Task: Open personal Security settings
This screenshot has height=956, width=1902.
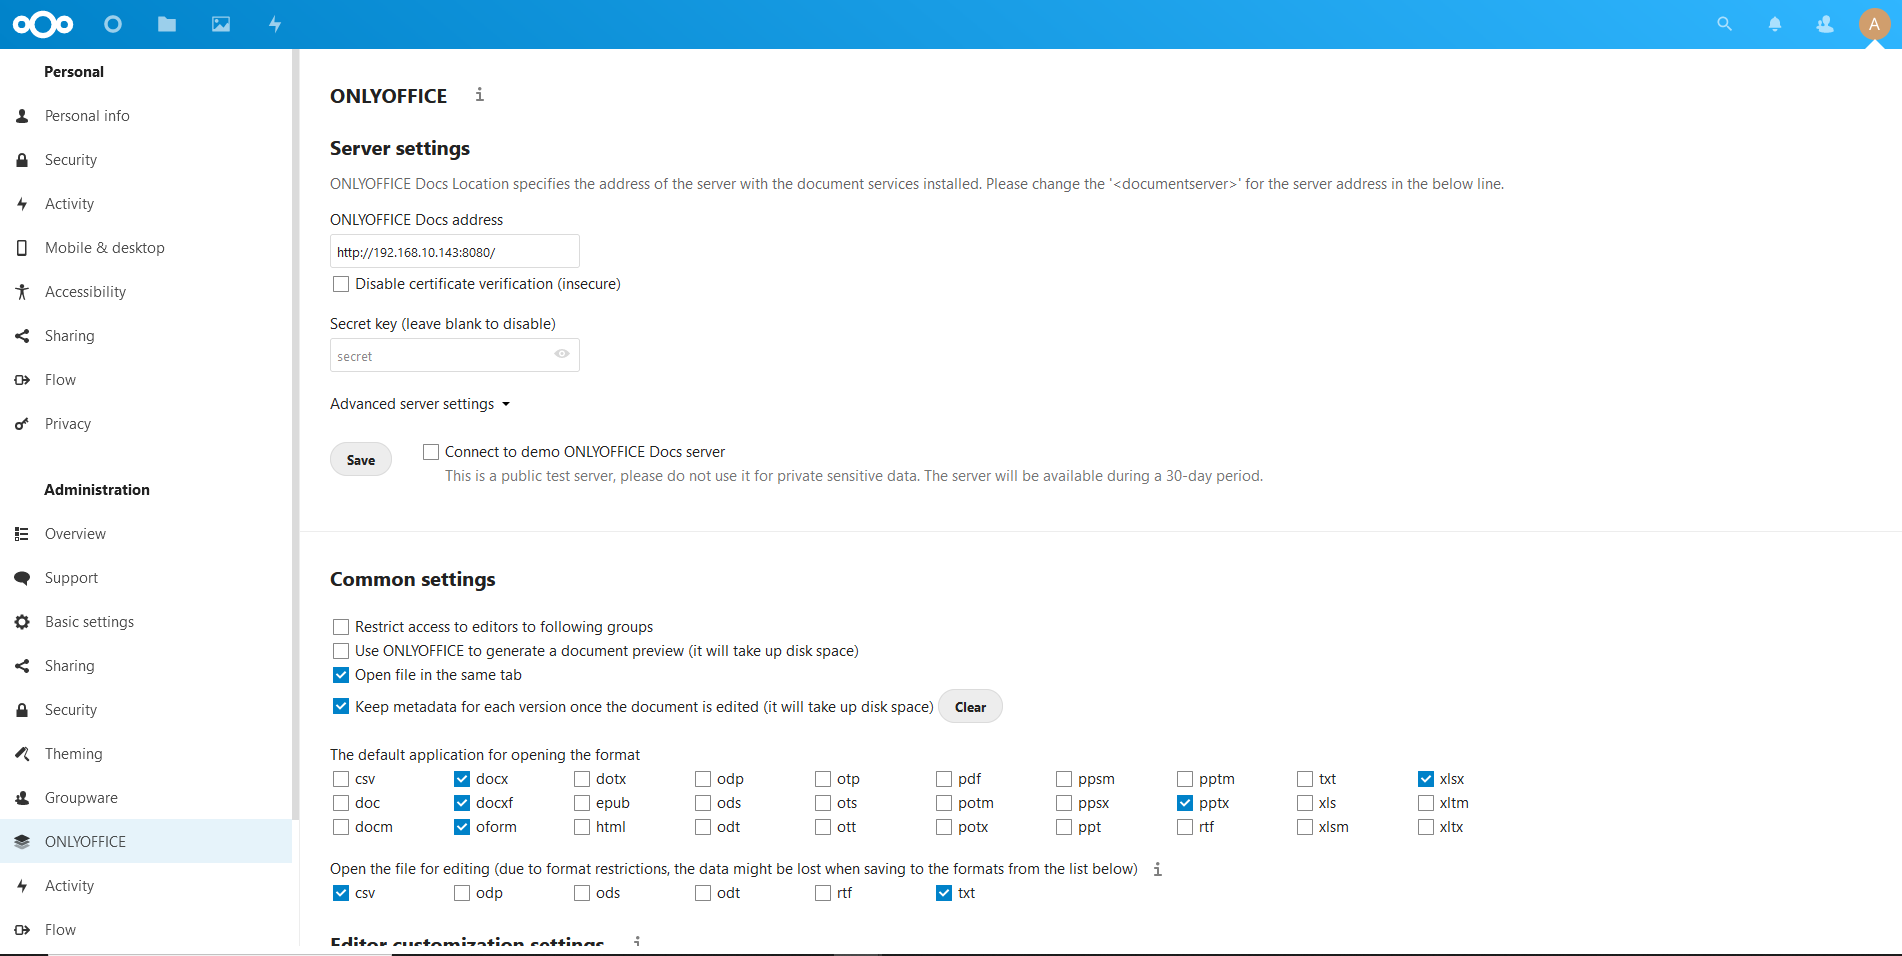Action: tap(146, 160)
